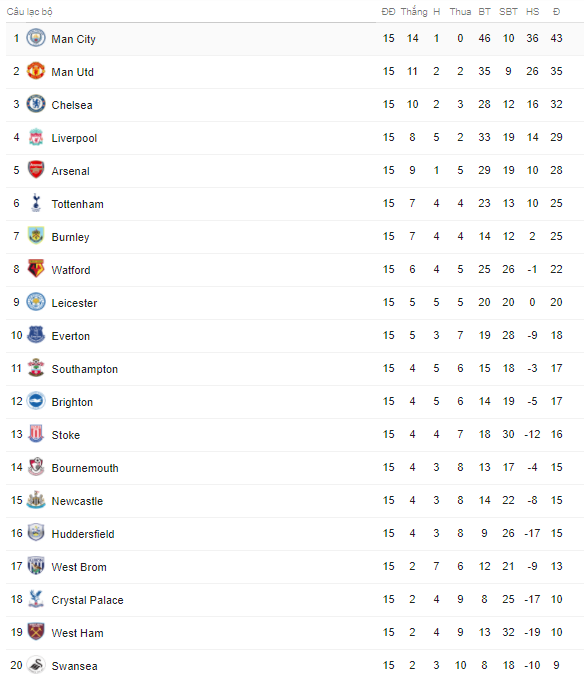Viewport: 584px width, 679px height.
Task: Click the Everton club crest
Action: click(36, 335)
